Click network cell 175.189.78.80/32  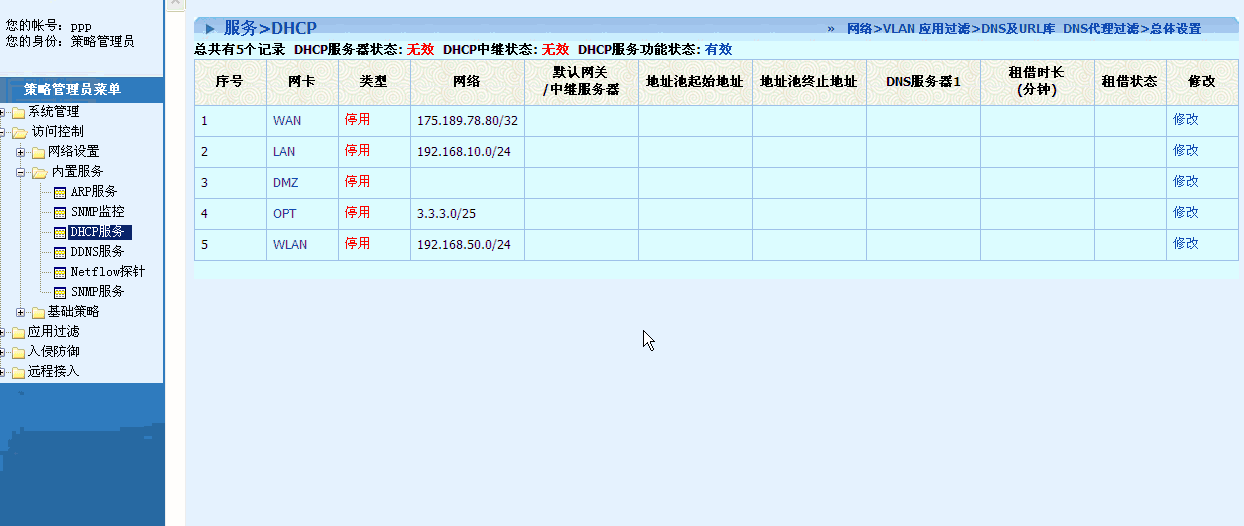467,121
